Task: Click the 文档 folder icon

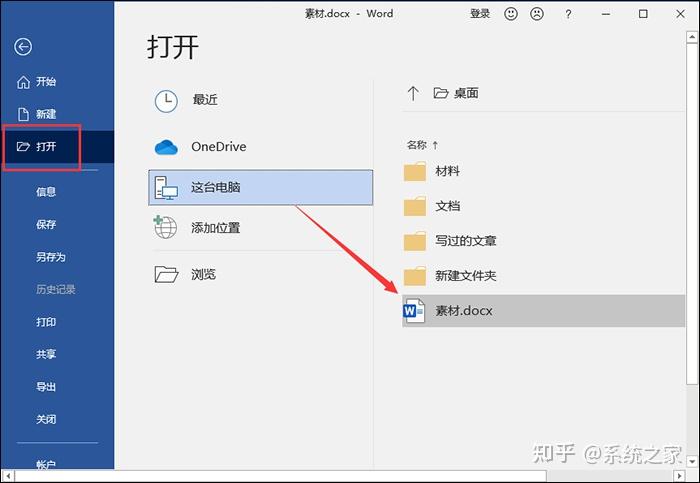Action: [415, 206]
